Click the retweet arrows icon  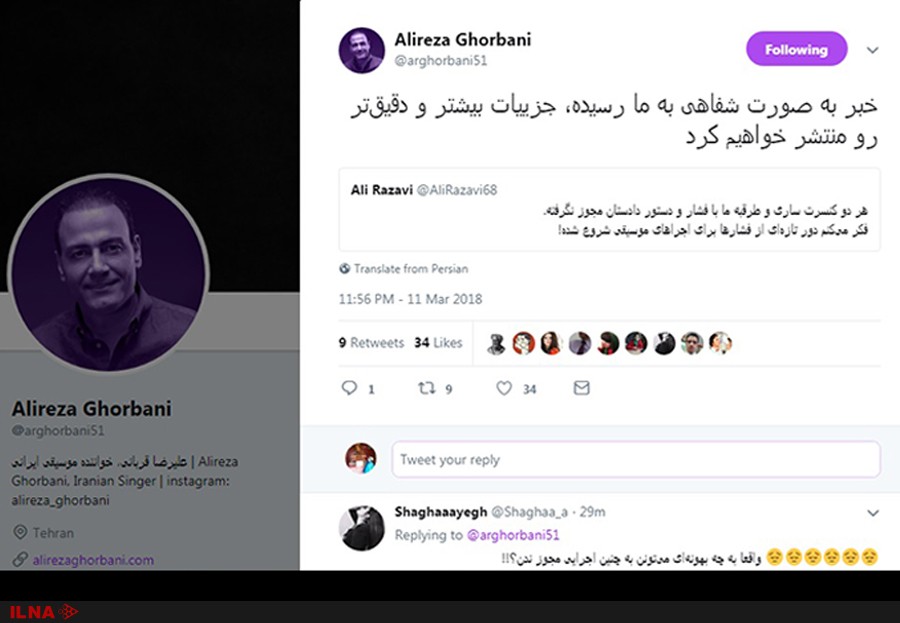[426, 389]
